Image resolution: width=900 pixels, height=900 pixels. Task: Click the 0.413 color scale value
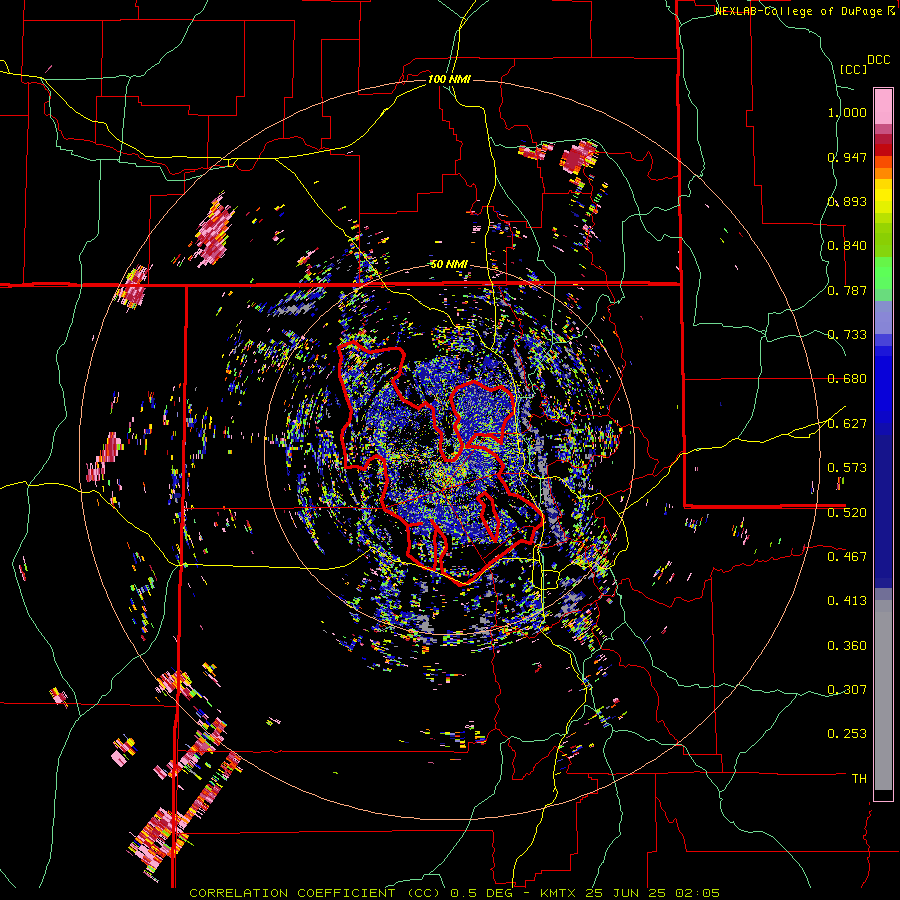click(x=847, y=601)
